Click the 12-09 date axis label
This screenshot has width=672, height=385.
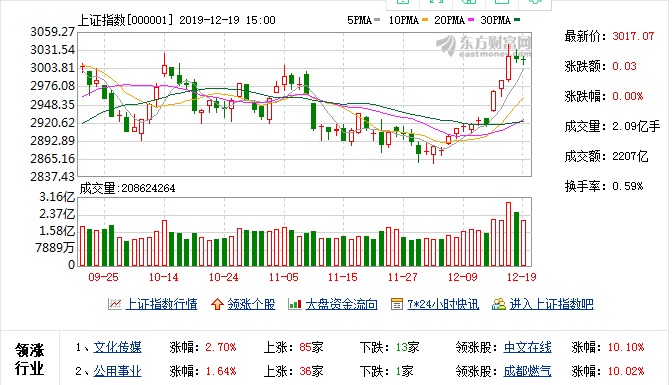pyautogui.click(x=462, y=277)
